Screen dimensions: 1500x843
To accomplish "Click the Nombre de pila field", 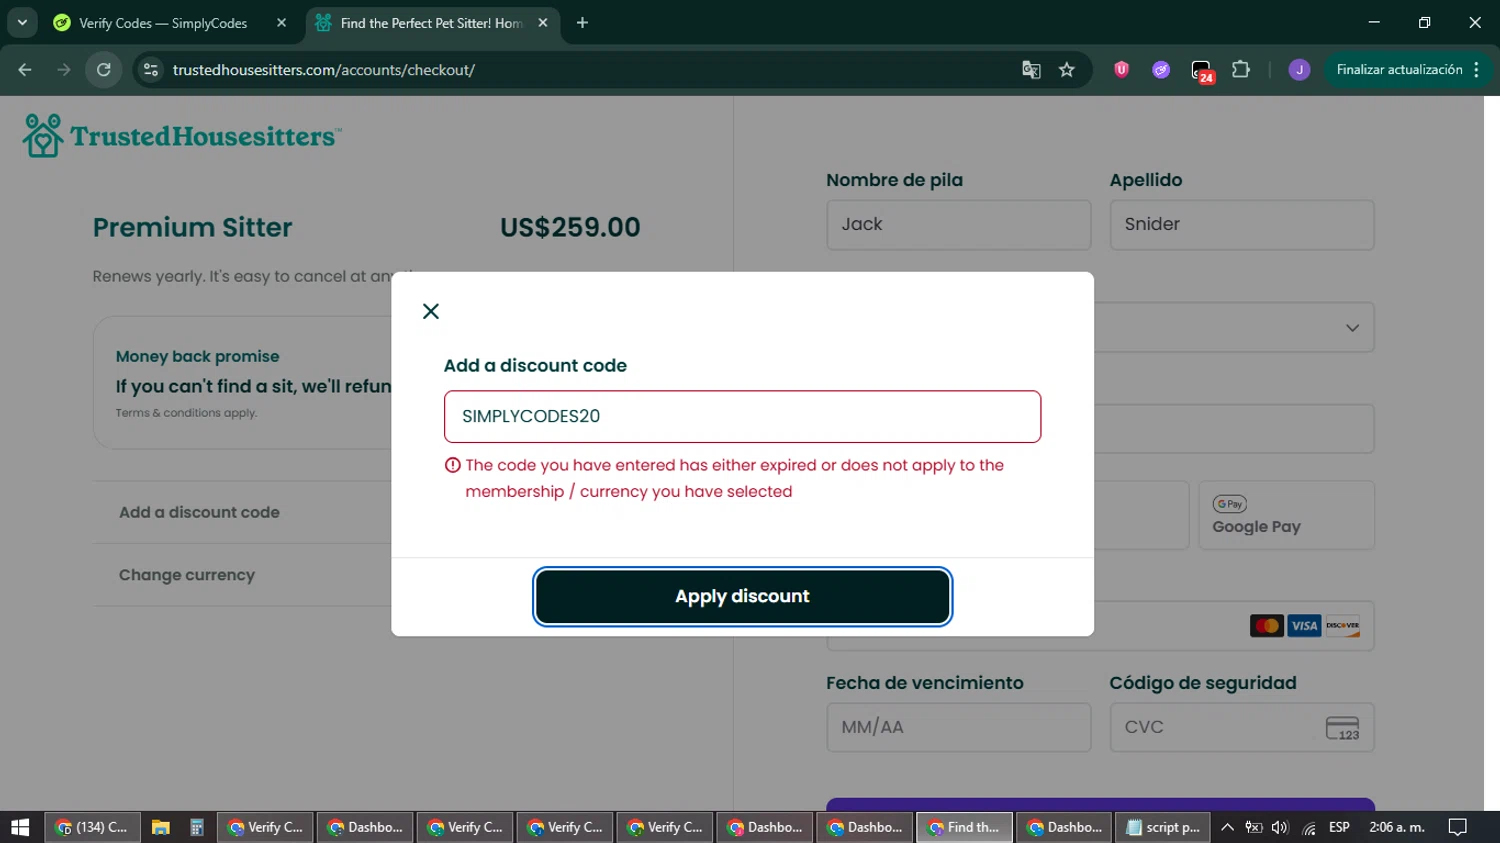I will coord(958,225).
